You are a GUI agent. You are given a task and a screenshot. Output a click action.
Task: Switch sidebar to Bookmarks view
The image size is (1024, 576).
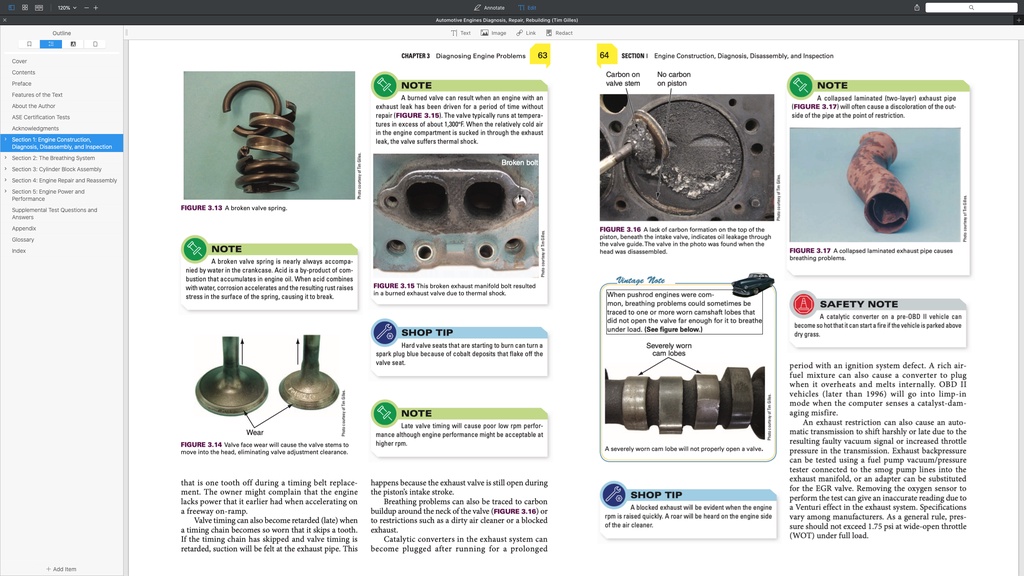(x=29, y=44)
